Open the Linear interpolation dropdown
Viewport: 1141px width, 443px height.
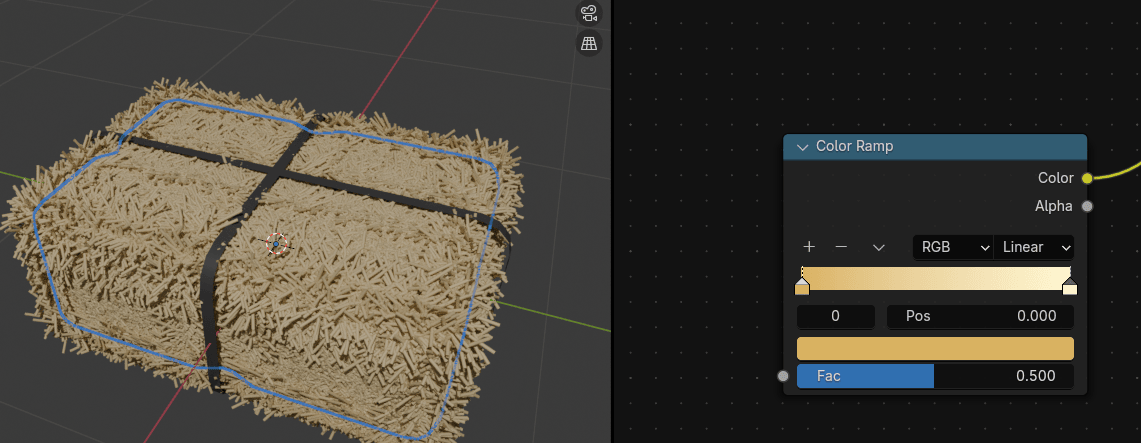(x=1034, y=247)
